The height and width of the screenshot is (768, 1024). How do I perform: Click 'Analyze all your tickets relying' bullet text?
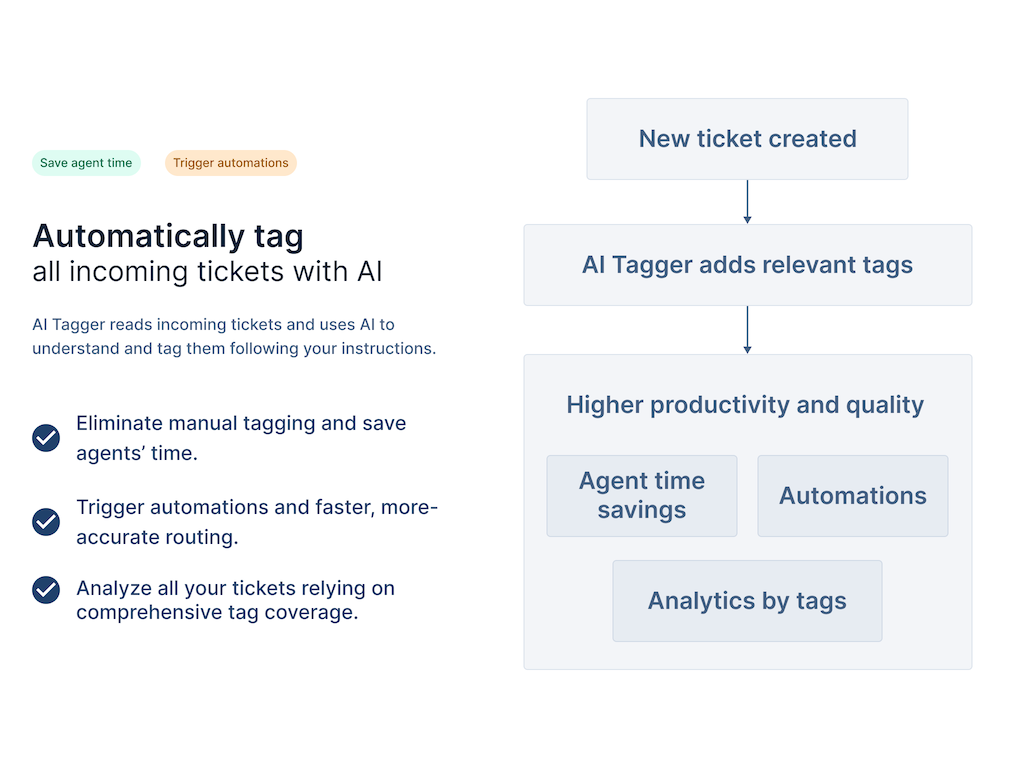[x=235, y=588]
